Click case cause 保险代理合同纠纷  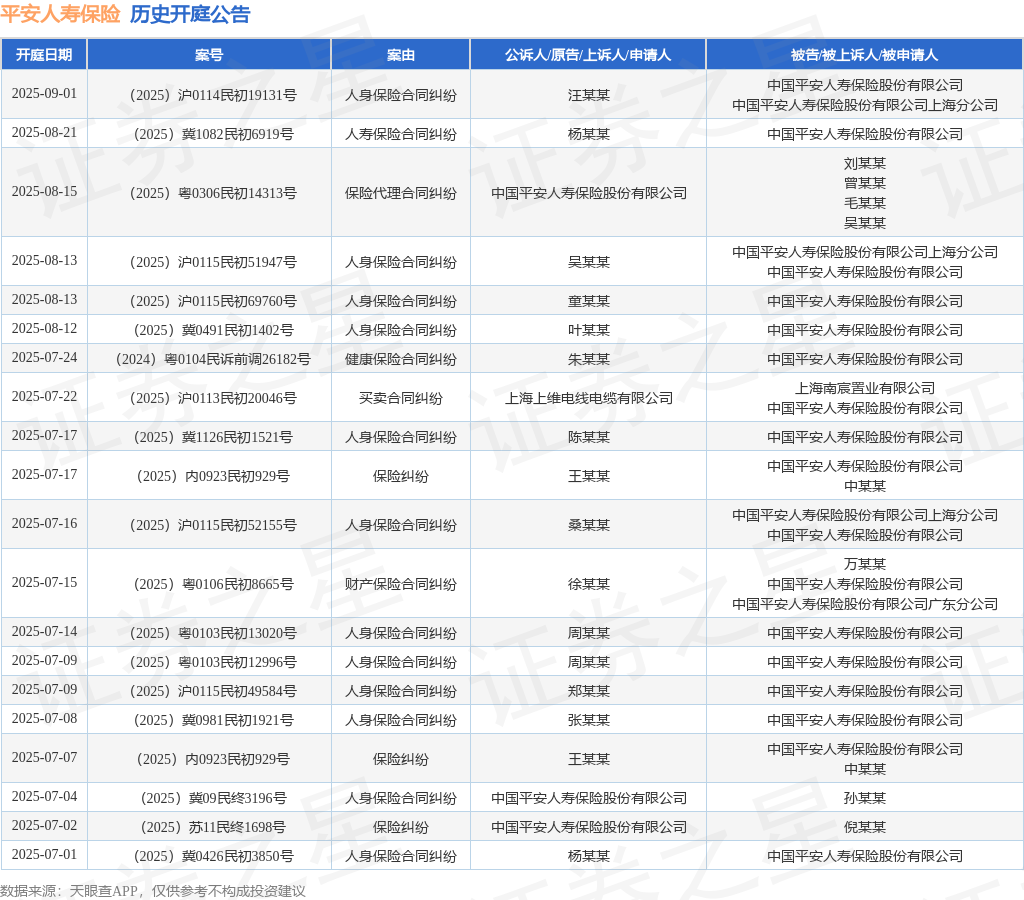click(400, 193)
